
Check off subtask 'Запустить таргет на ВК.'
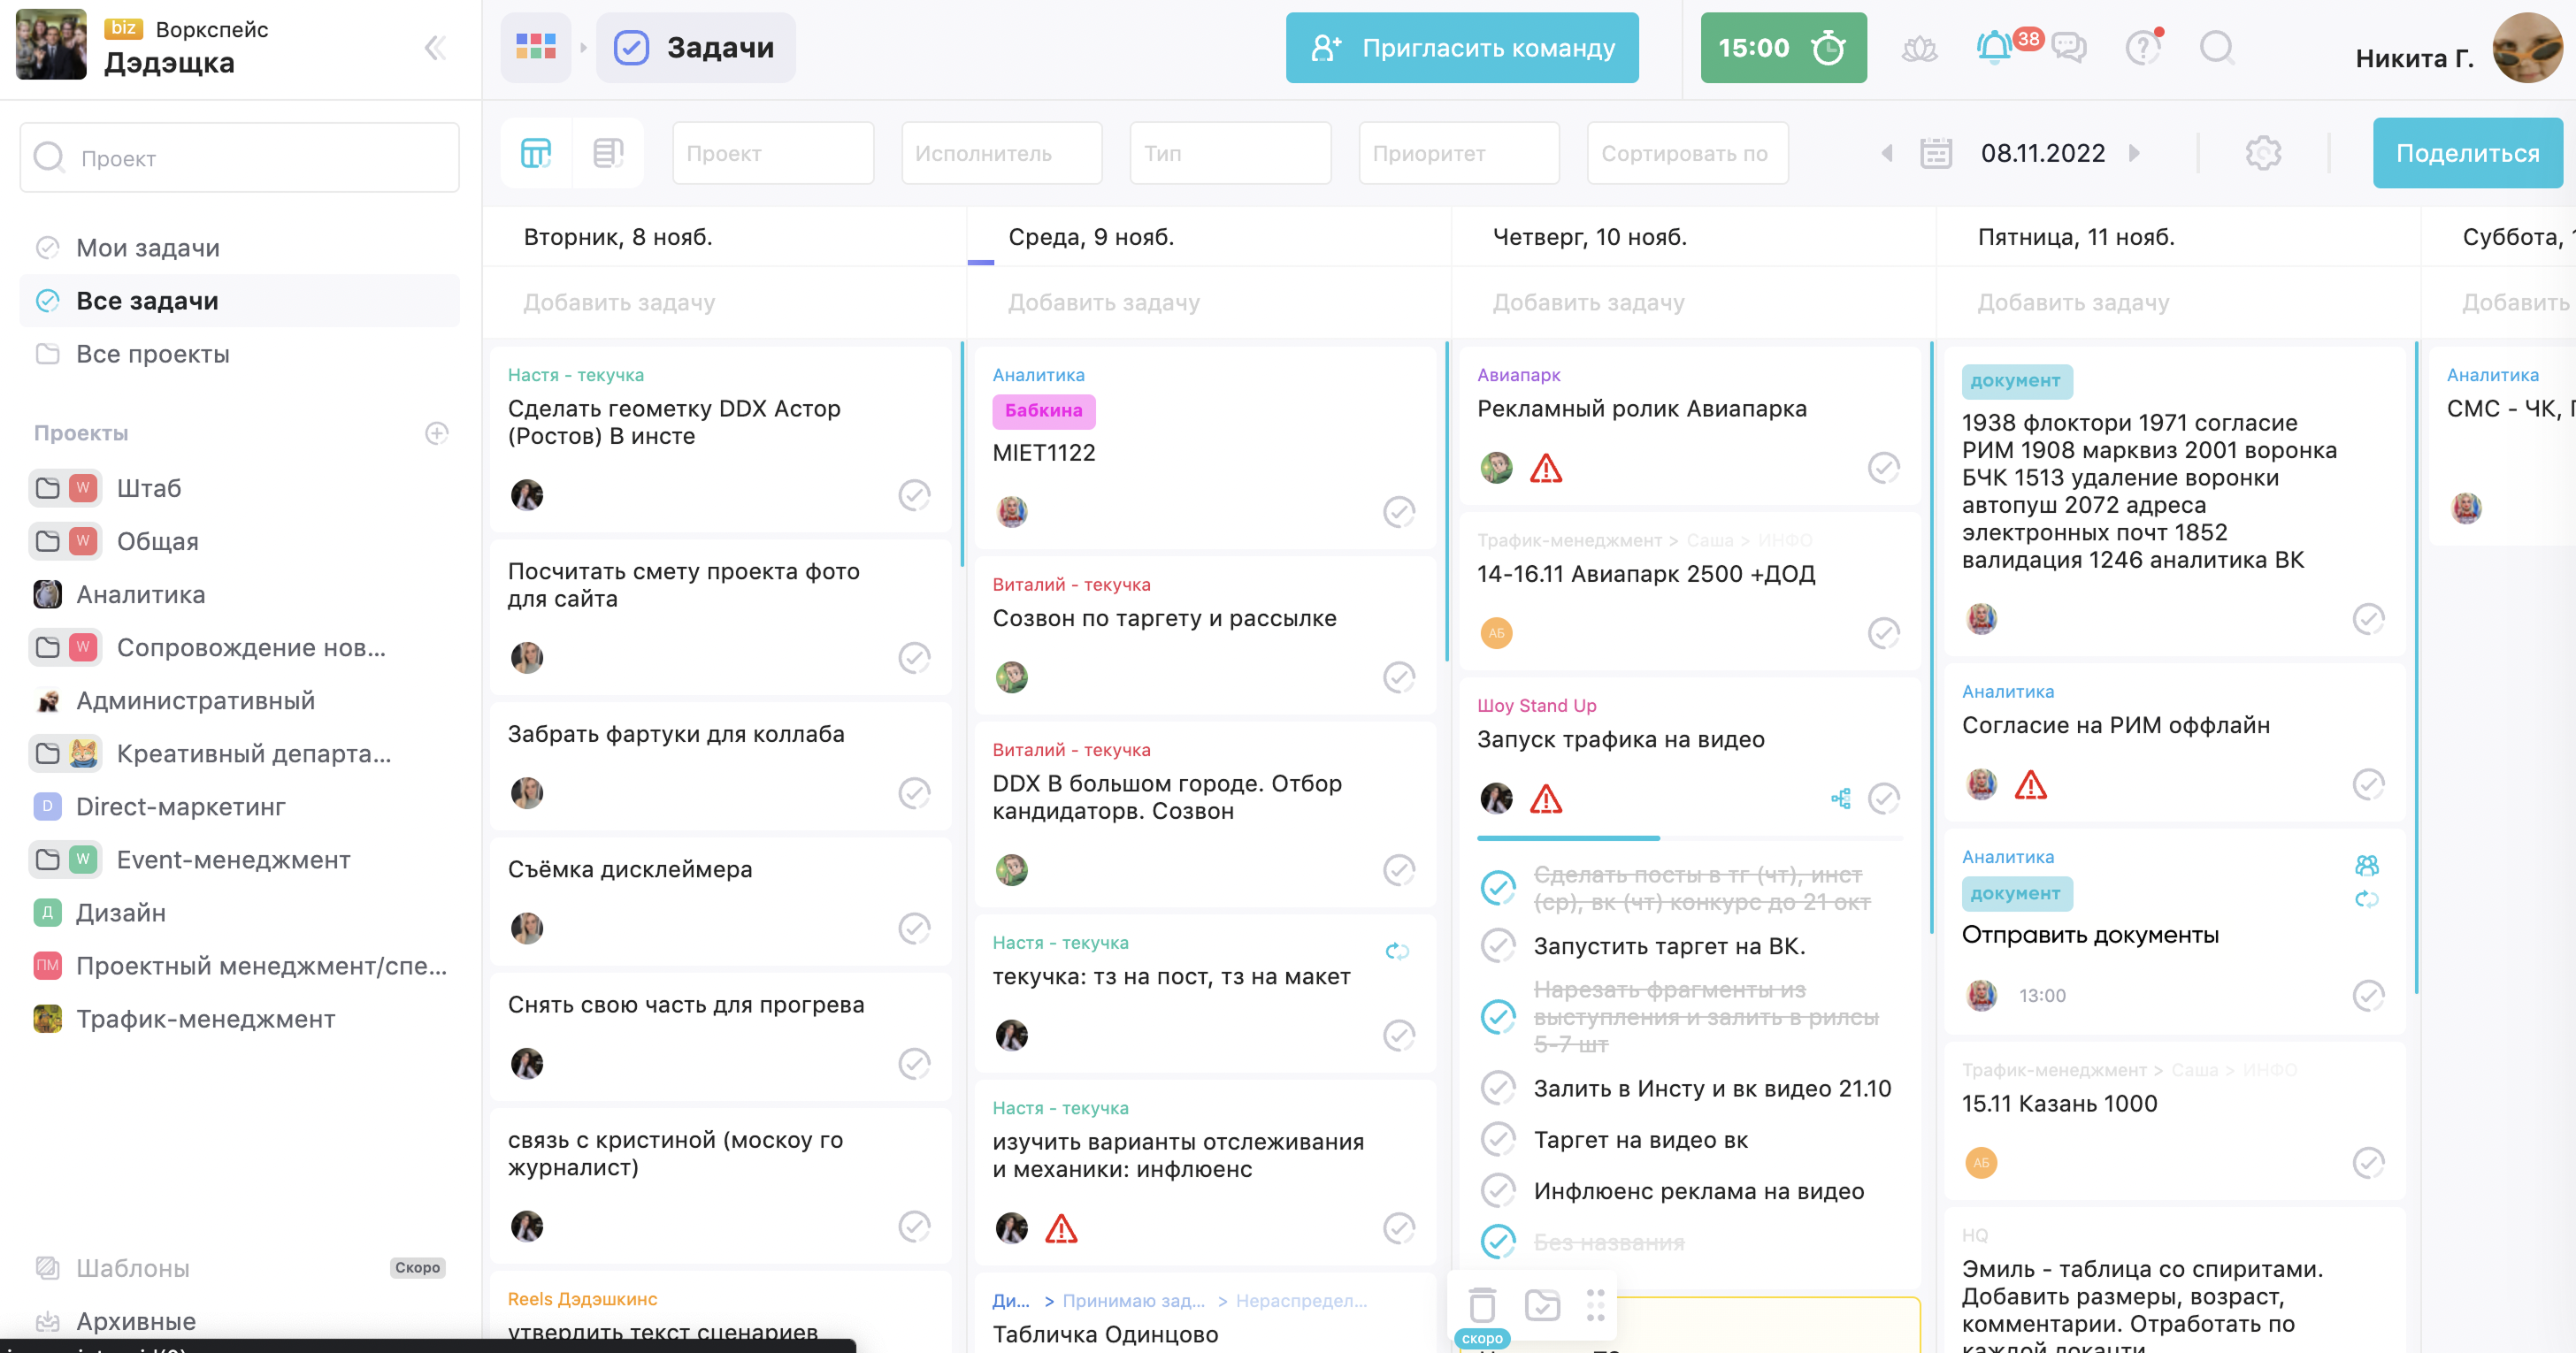pyautogui.click(x=1497, y=946)
